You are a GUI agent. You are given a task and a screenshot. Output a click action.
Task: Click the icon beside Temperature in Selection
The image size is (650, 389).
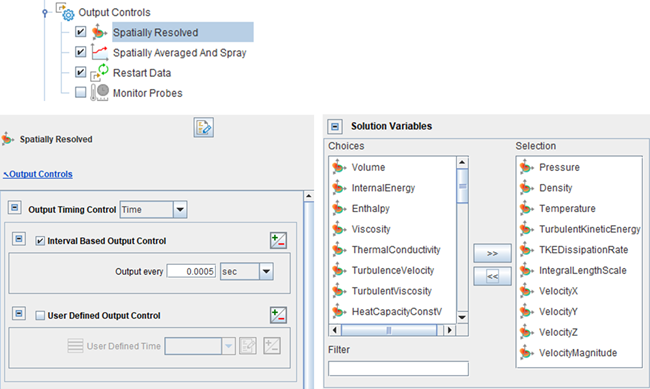[x=526, y=208]
